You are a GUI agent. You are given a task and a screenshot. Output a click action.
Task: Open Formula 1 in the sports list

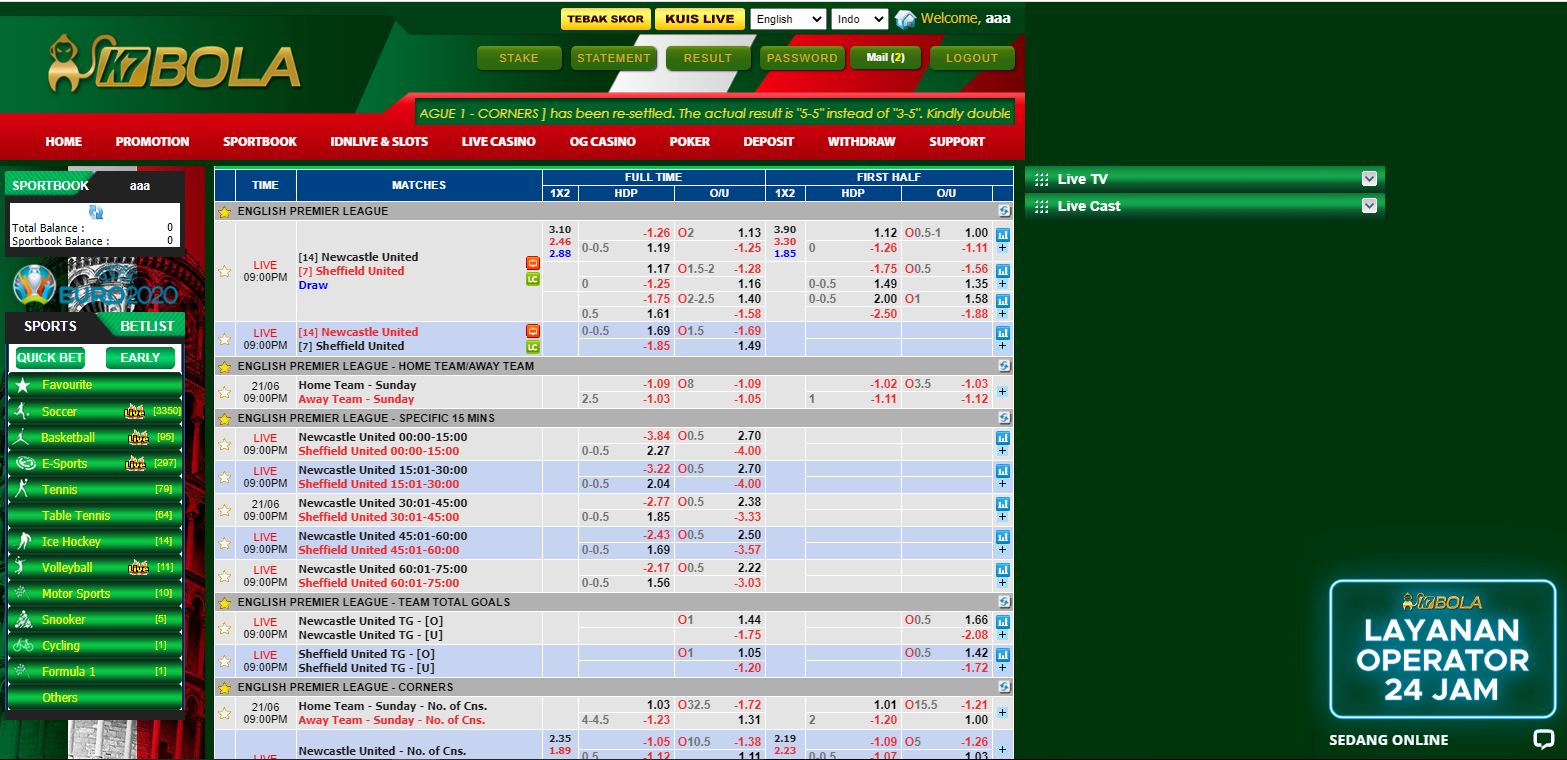(95, 671)
